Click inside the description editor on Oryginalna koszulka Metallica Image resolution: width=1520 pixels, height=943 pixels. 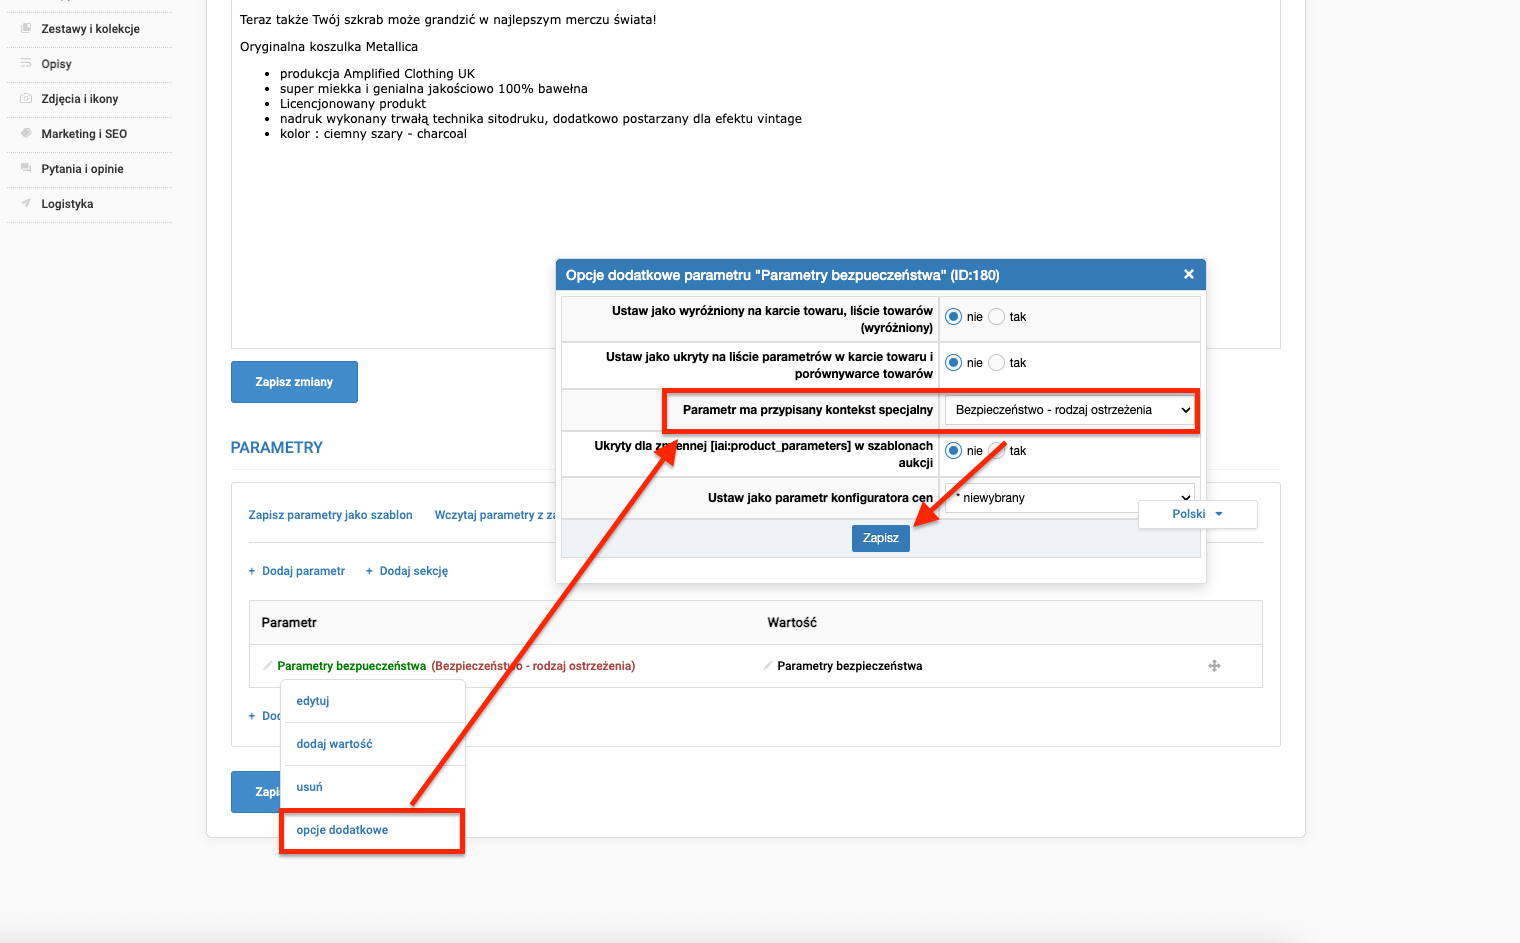(329, 47)
